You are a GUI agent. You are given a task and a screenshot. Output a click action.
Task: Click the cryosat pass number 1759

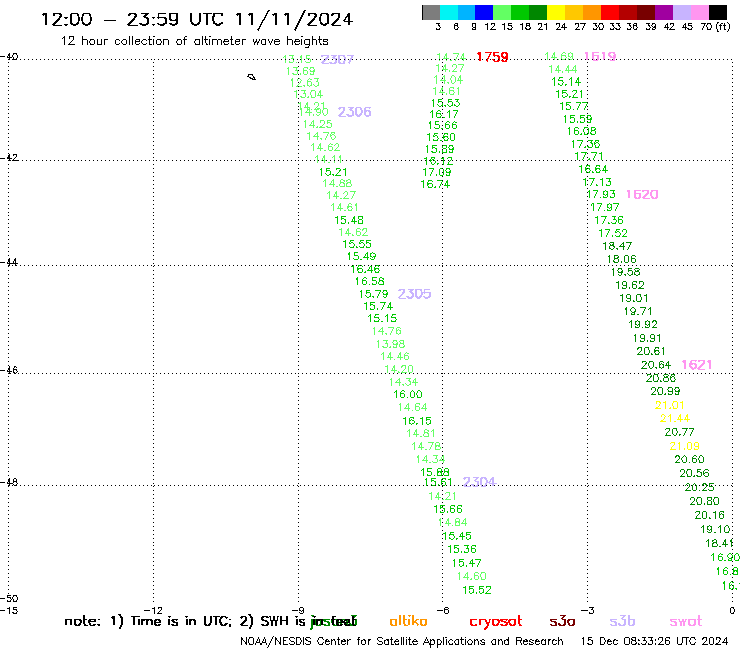pos(492,57)
